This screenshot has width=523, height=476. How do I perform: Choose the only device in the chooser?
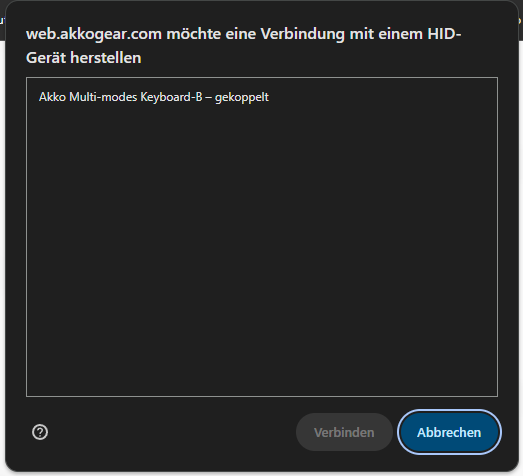click(x=262, y=97)
